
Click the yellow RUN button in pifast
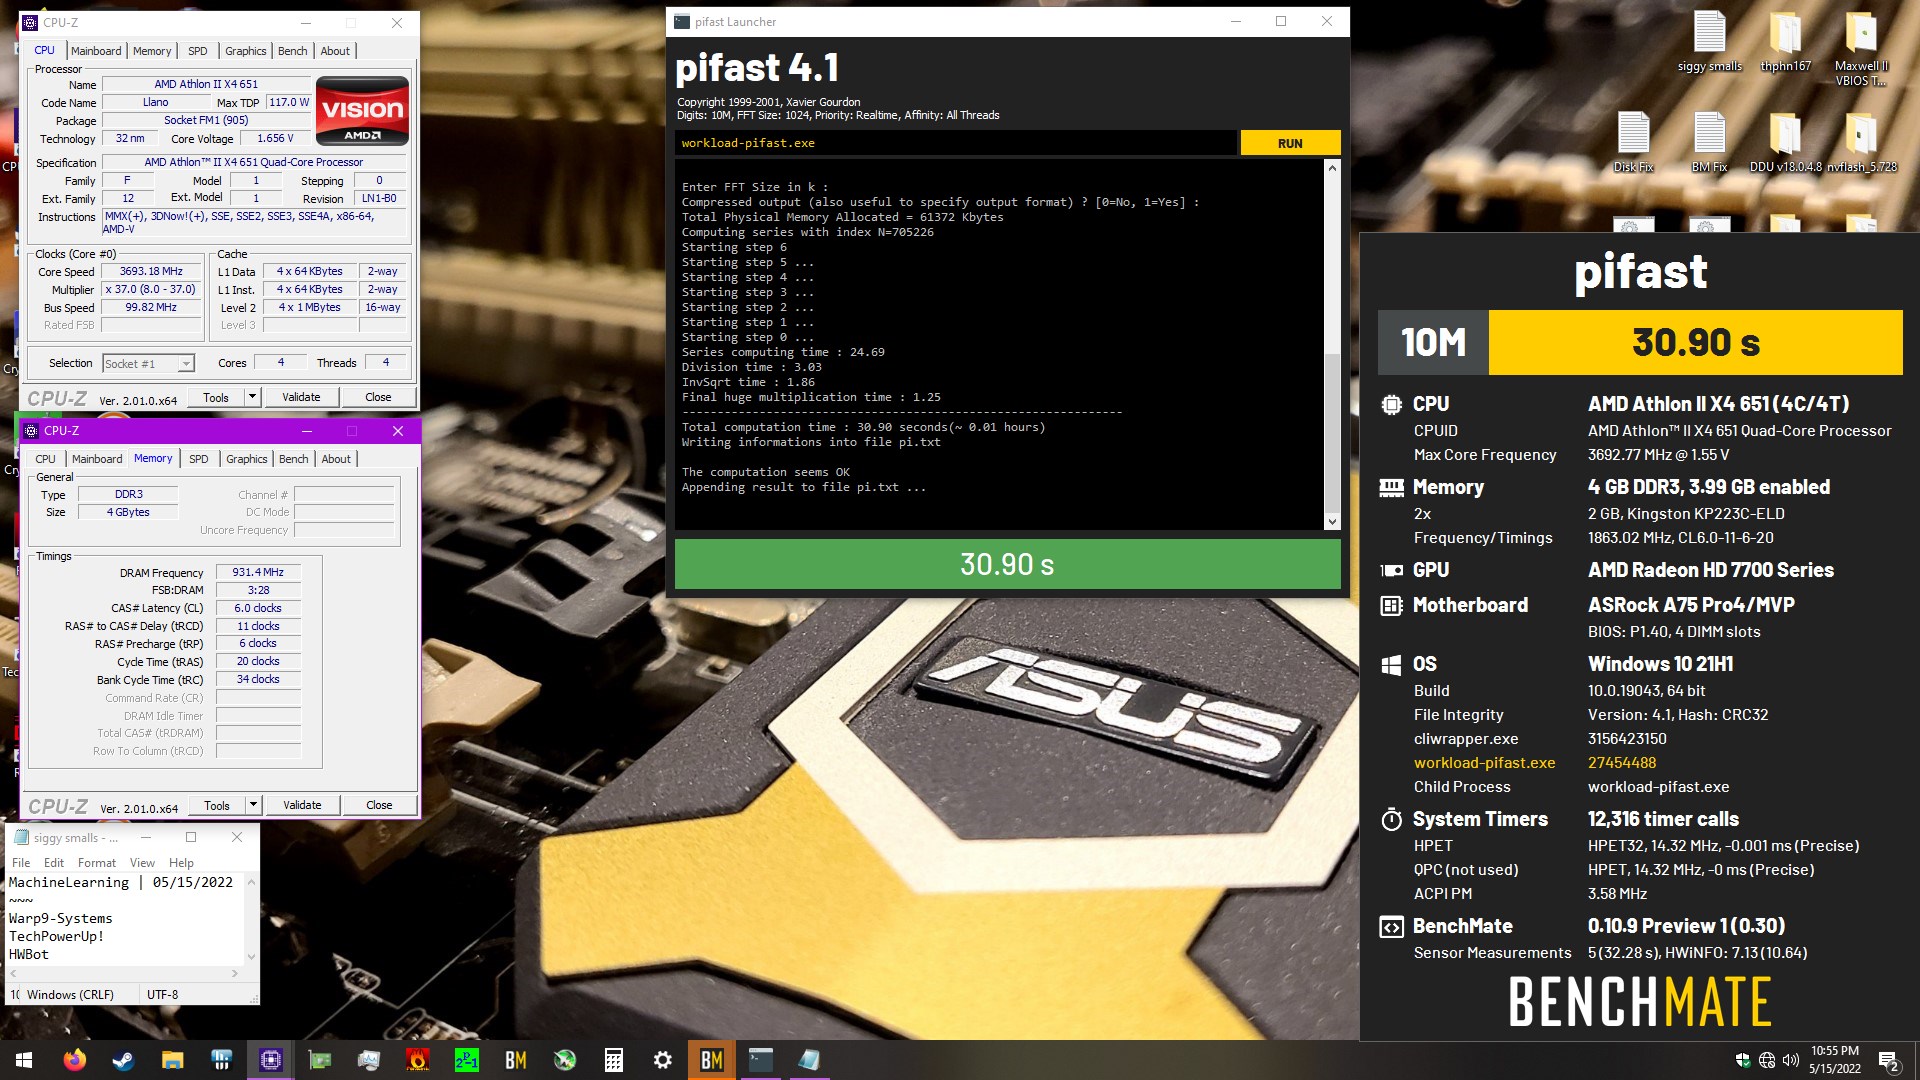(1290, 143)
